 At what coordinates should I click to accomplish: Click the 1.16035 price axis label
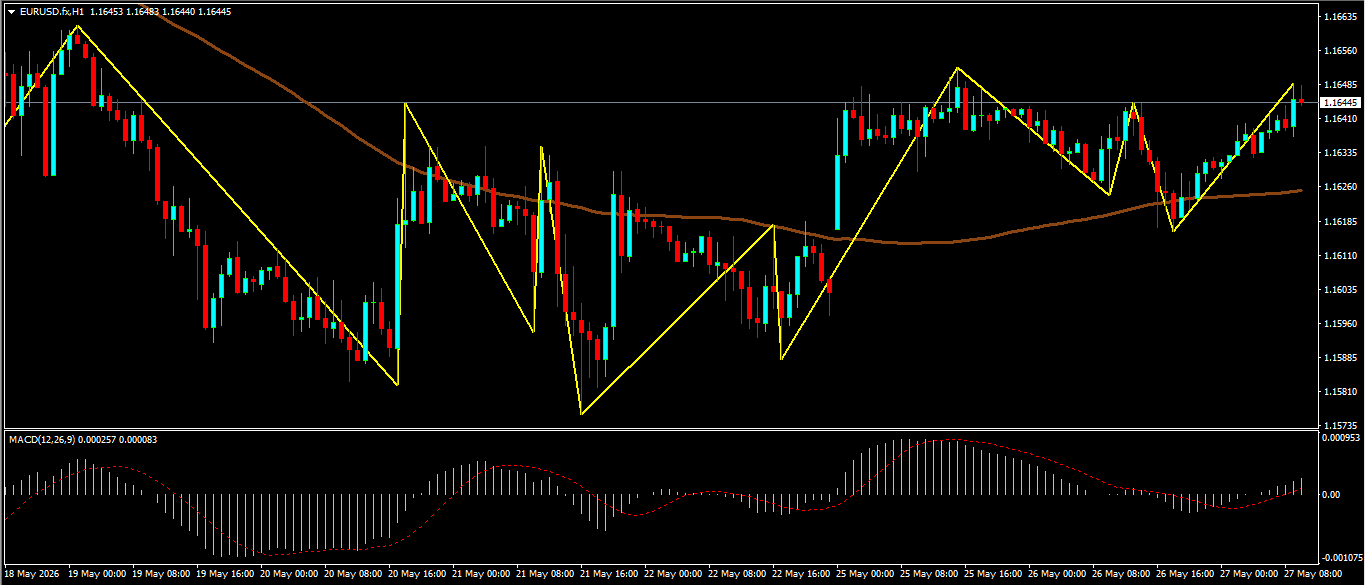tap(1339, 290)
